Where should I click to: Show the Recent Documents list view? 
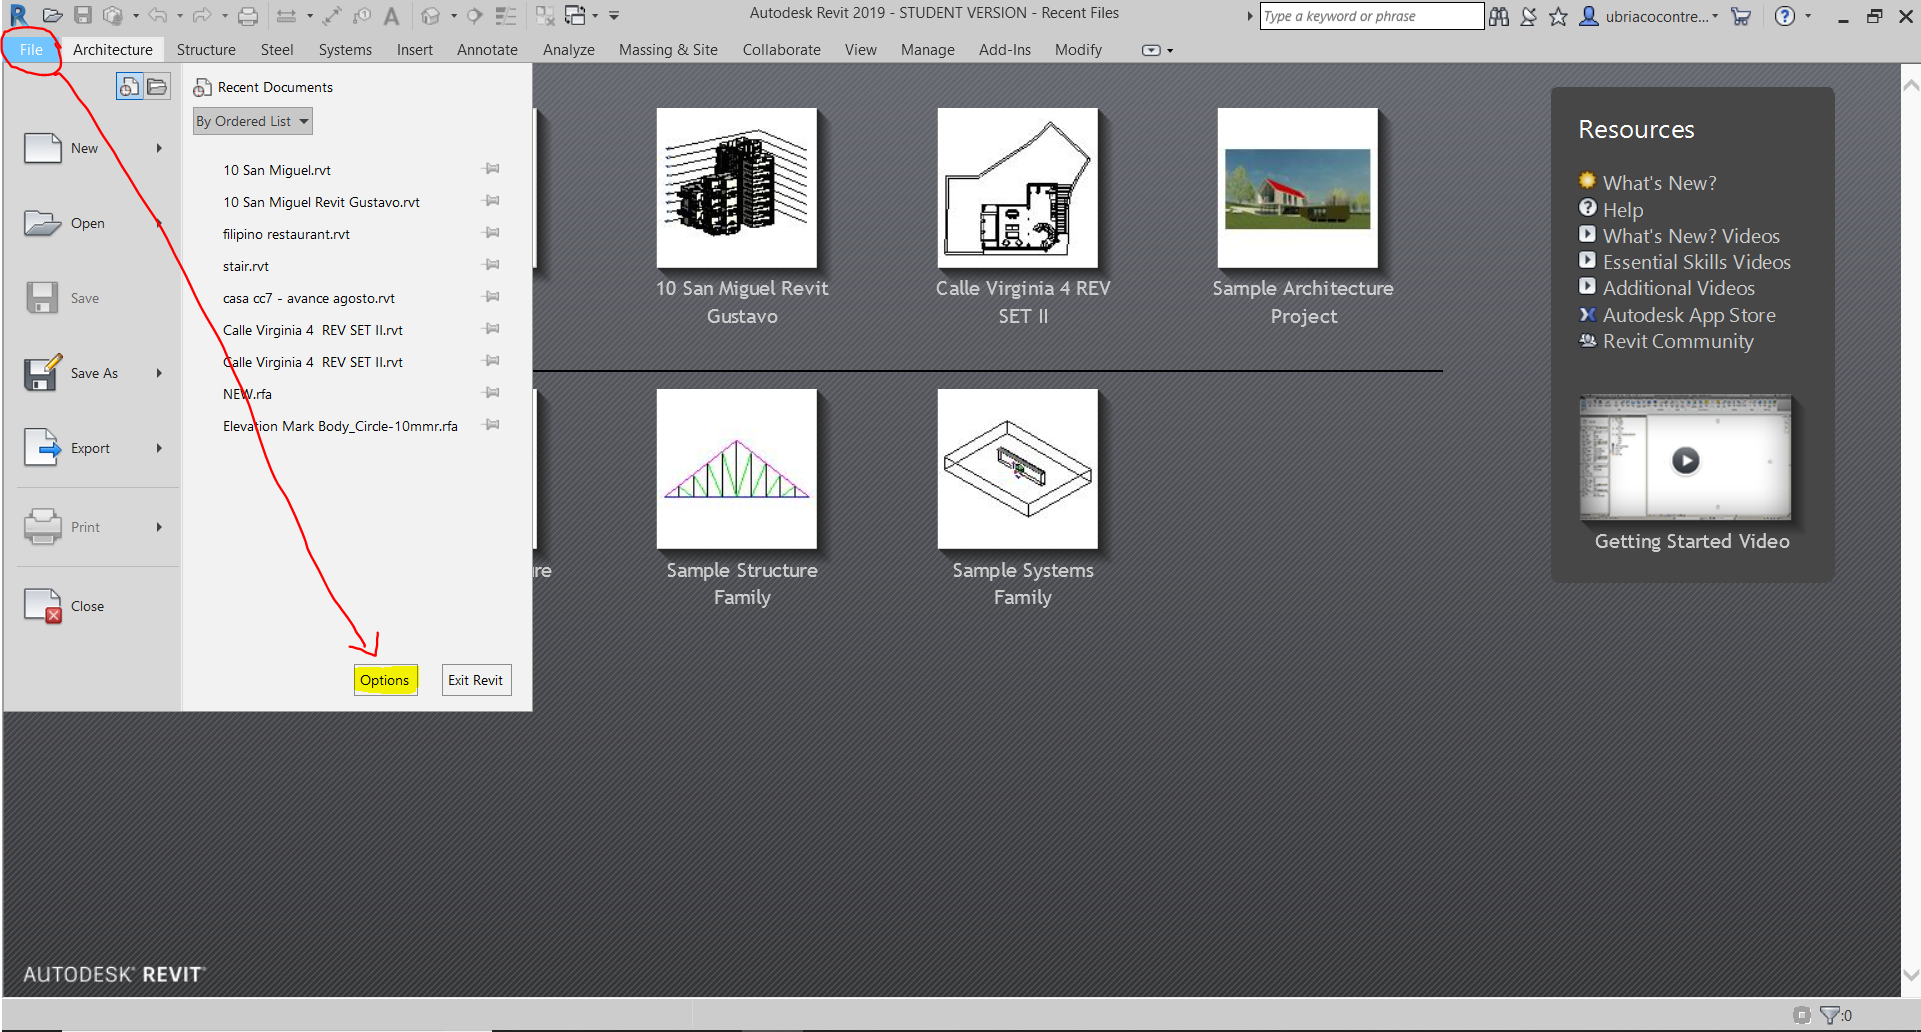[130, 87]
